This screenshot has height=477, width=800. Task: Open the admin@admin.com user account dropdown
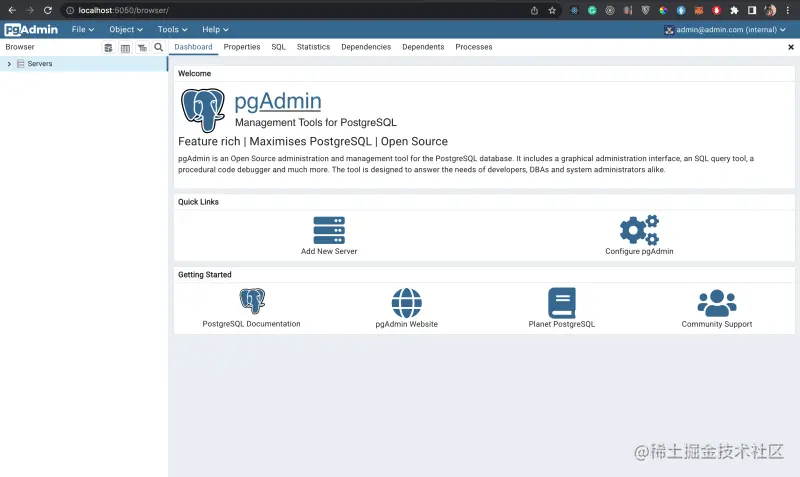point(725,30)
